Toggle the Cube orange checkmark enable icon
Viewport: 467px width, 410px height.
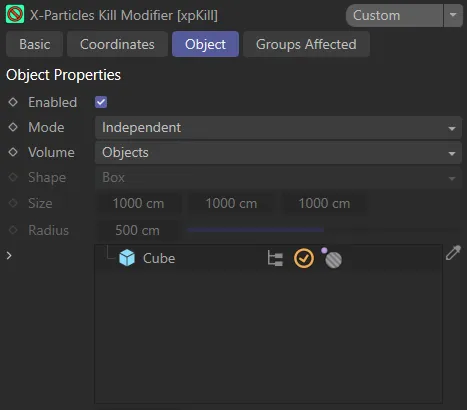pyautogui.click(x=304, y=258)
